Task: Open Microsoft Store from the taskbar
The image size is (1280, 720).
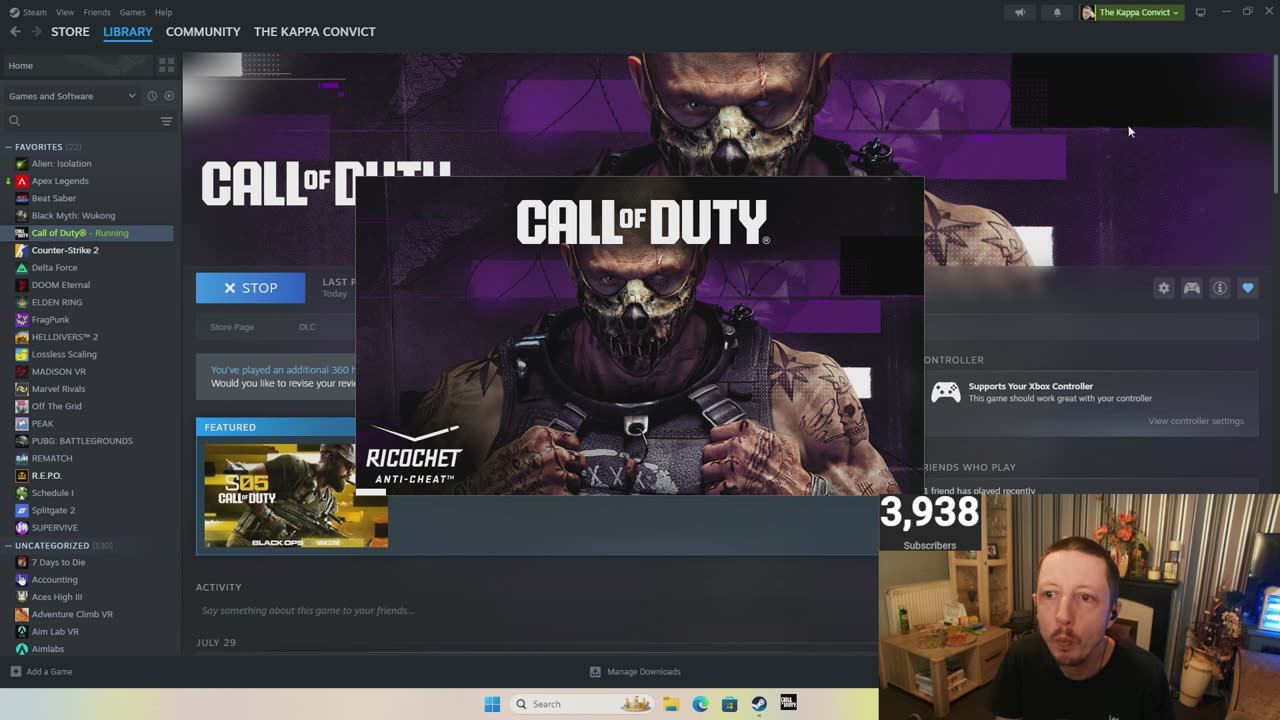Action: (x=729, y=704)
